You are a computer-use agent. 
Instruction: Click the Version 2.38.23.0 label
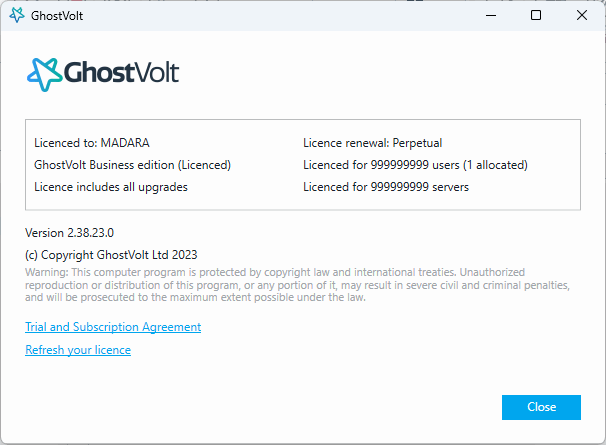[x=70, y=233]
